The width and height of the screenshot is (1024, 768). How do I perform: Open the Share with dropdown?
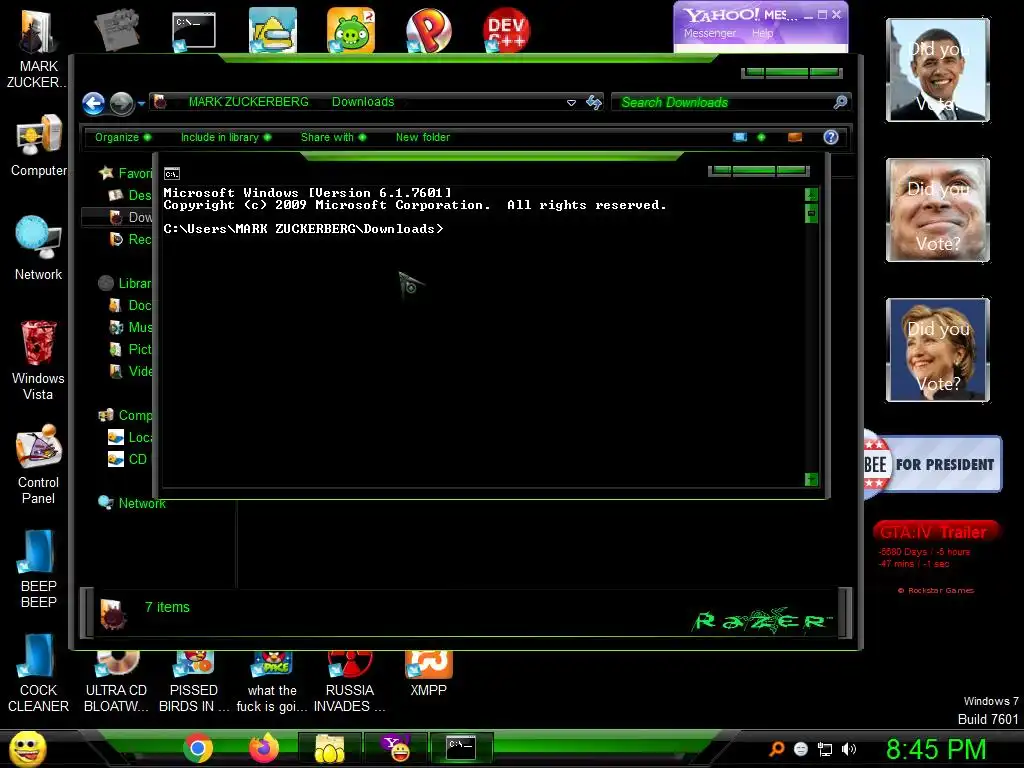[x=334, y=137]
